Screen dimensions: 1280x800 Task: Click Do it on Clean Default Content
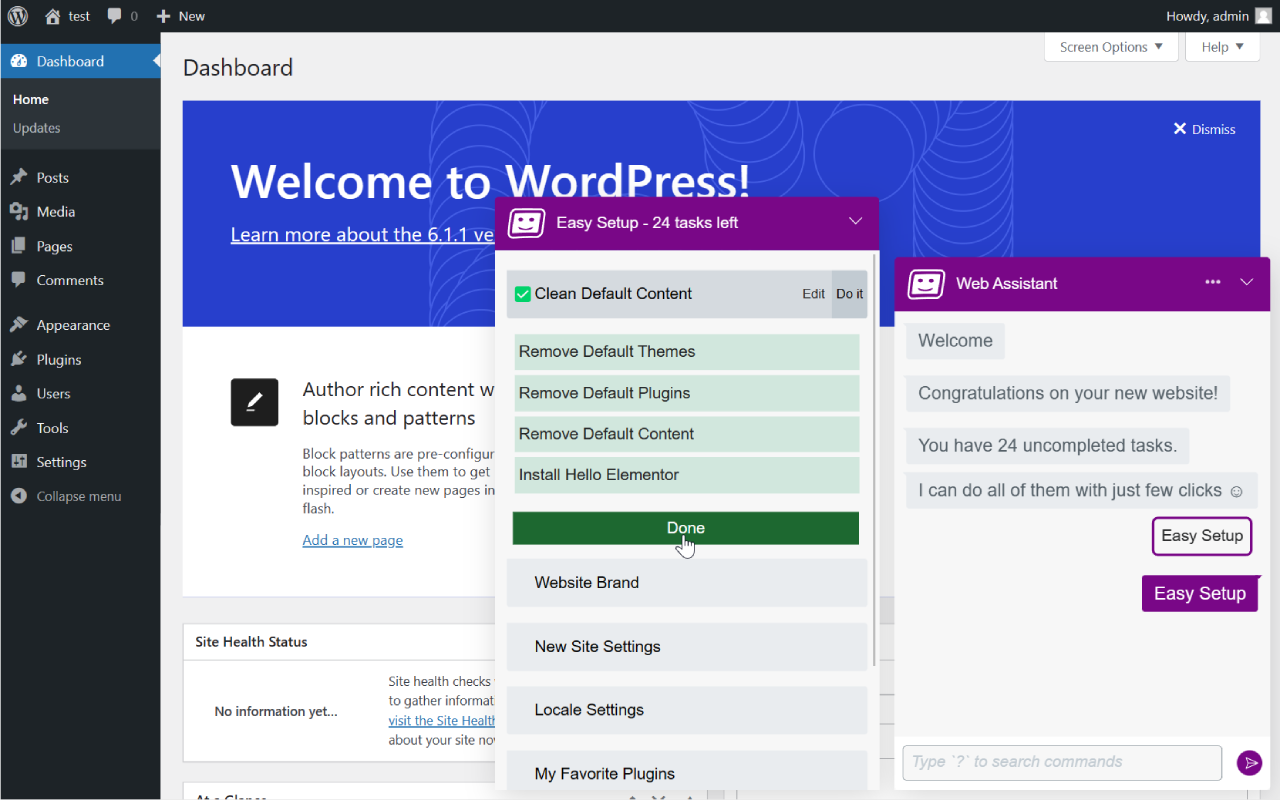[850, 294]
